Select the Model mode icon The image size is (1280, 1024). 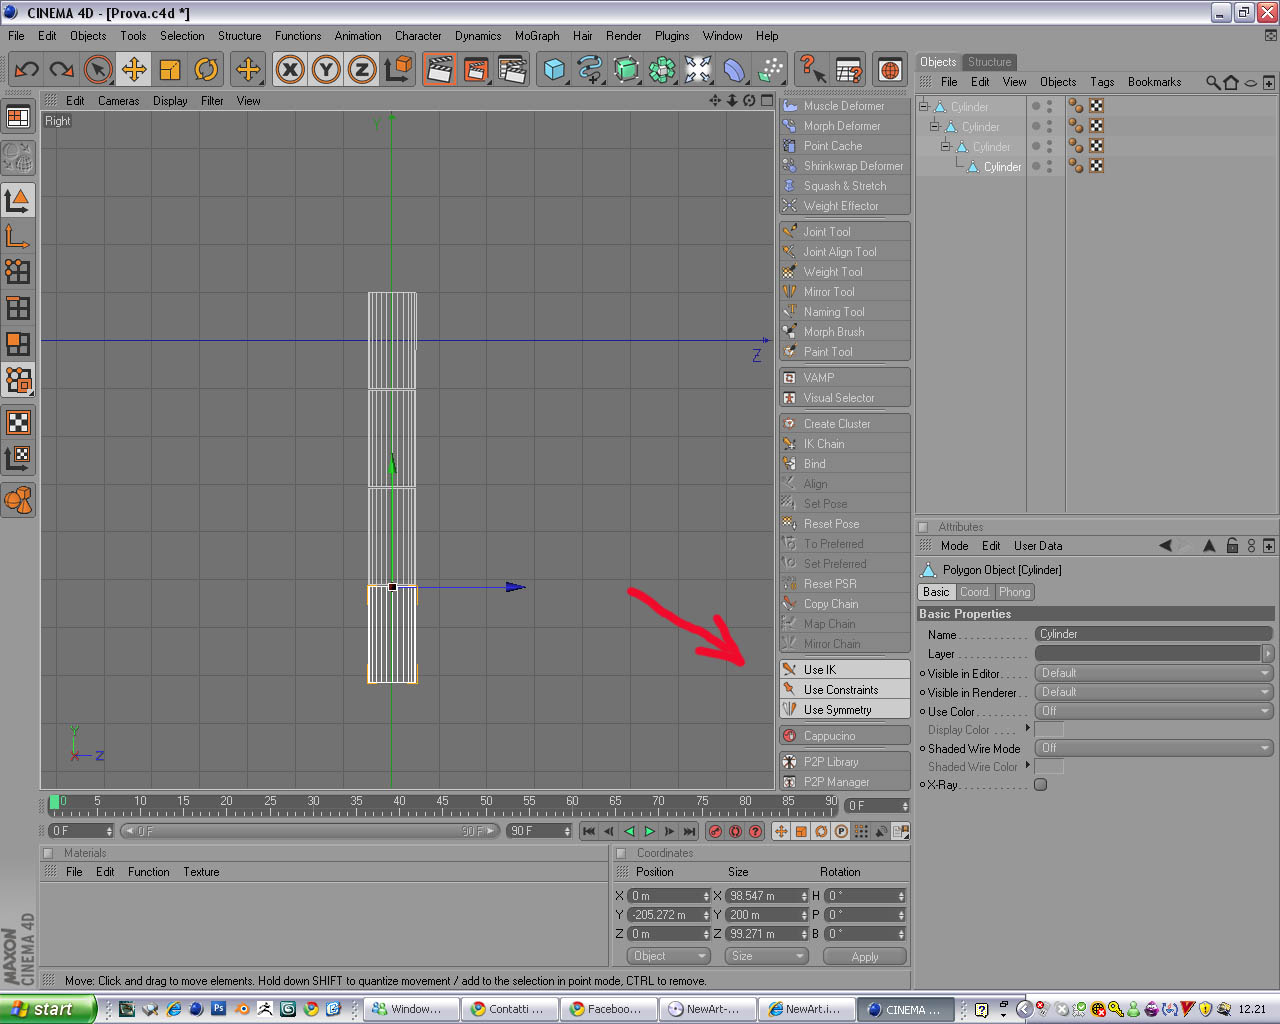tap(18, 200)
